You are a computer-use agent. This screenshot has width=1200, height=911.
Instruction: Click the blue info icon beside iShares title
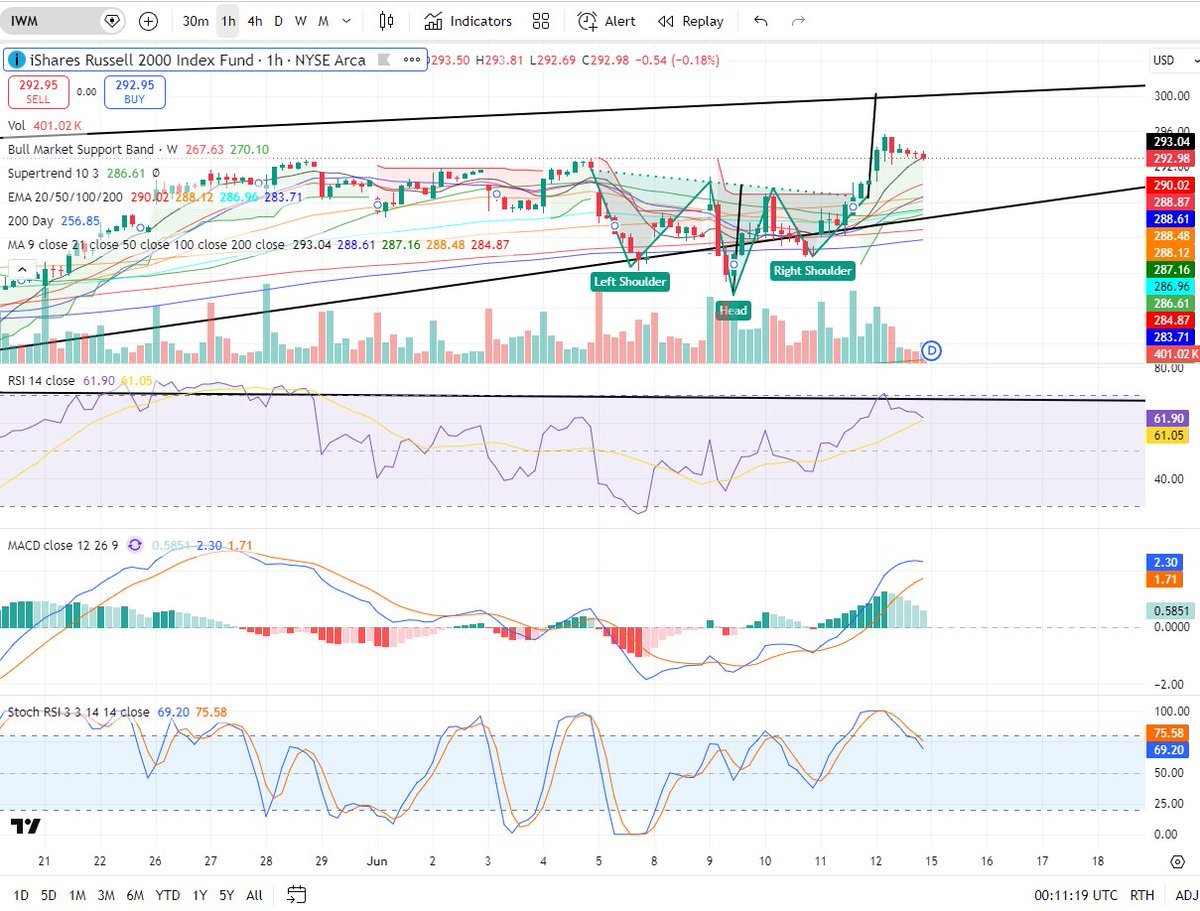click(x=17, y=60)
